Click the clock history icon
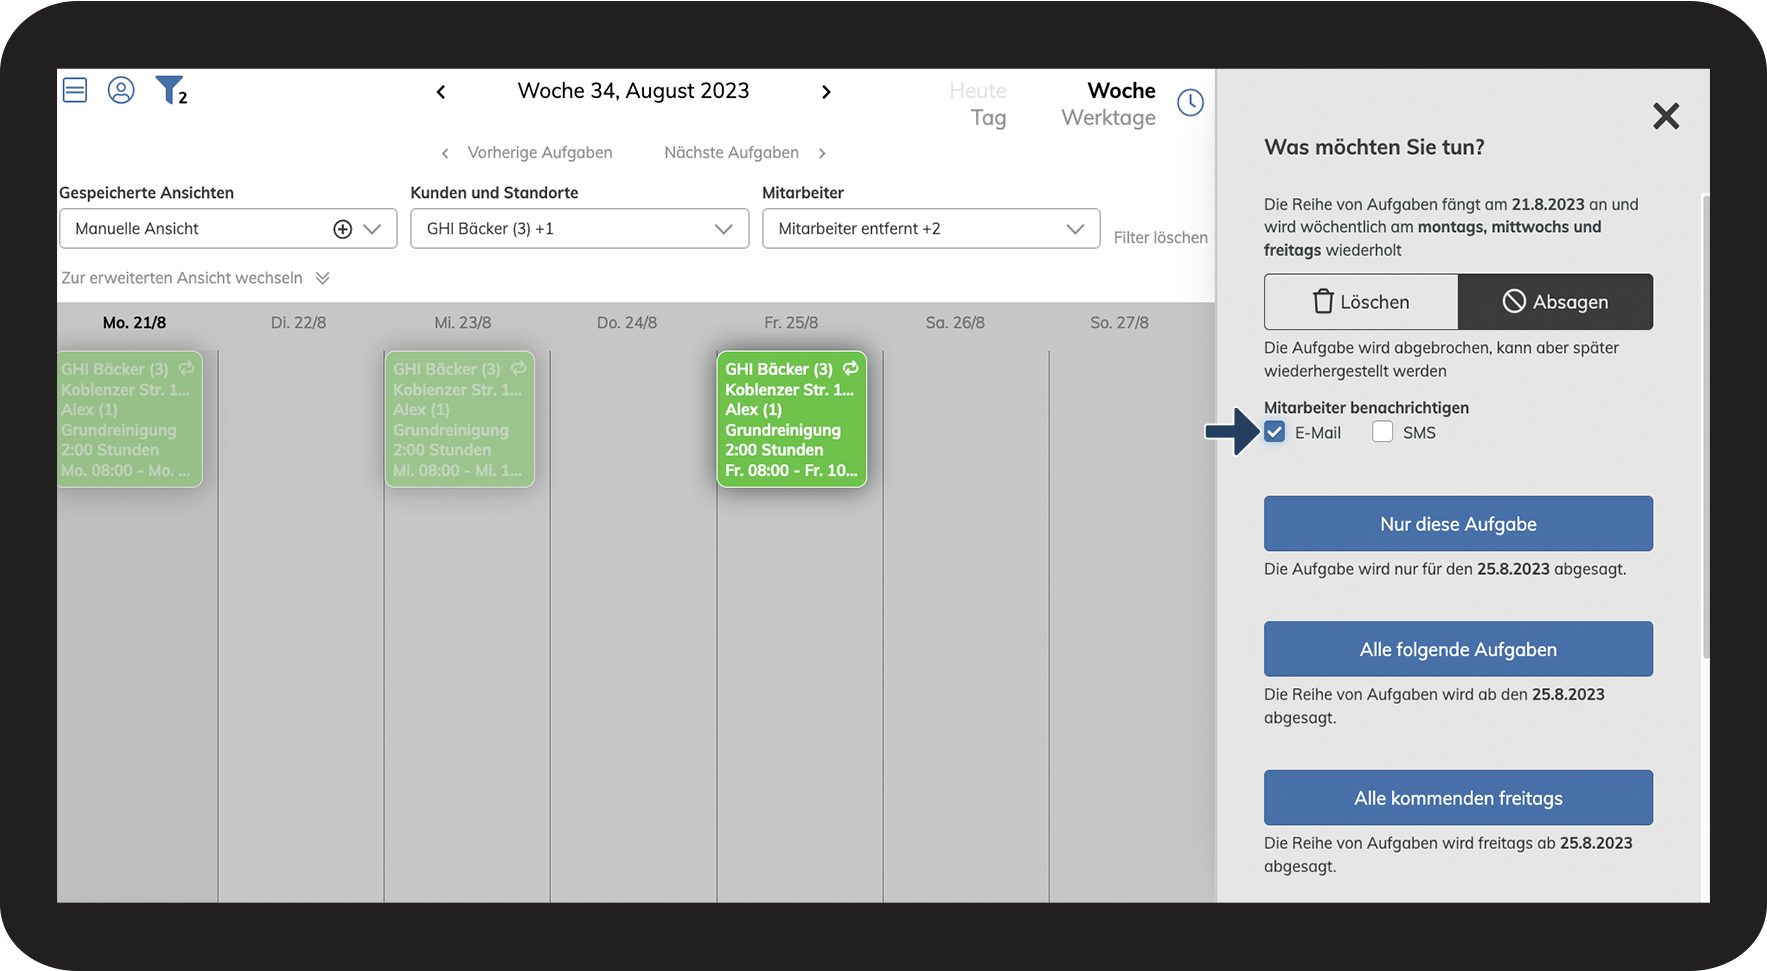Screen dimensions: 1767x971 pyautogui.click(x=1190, y=102)
